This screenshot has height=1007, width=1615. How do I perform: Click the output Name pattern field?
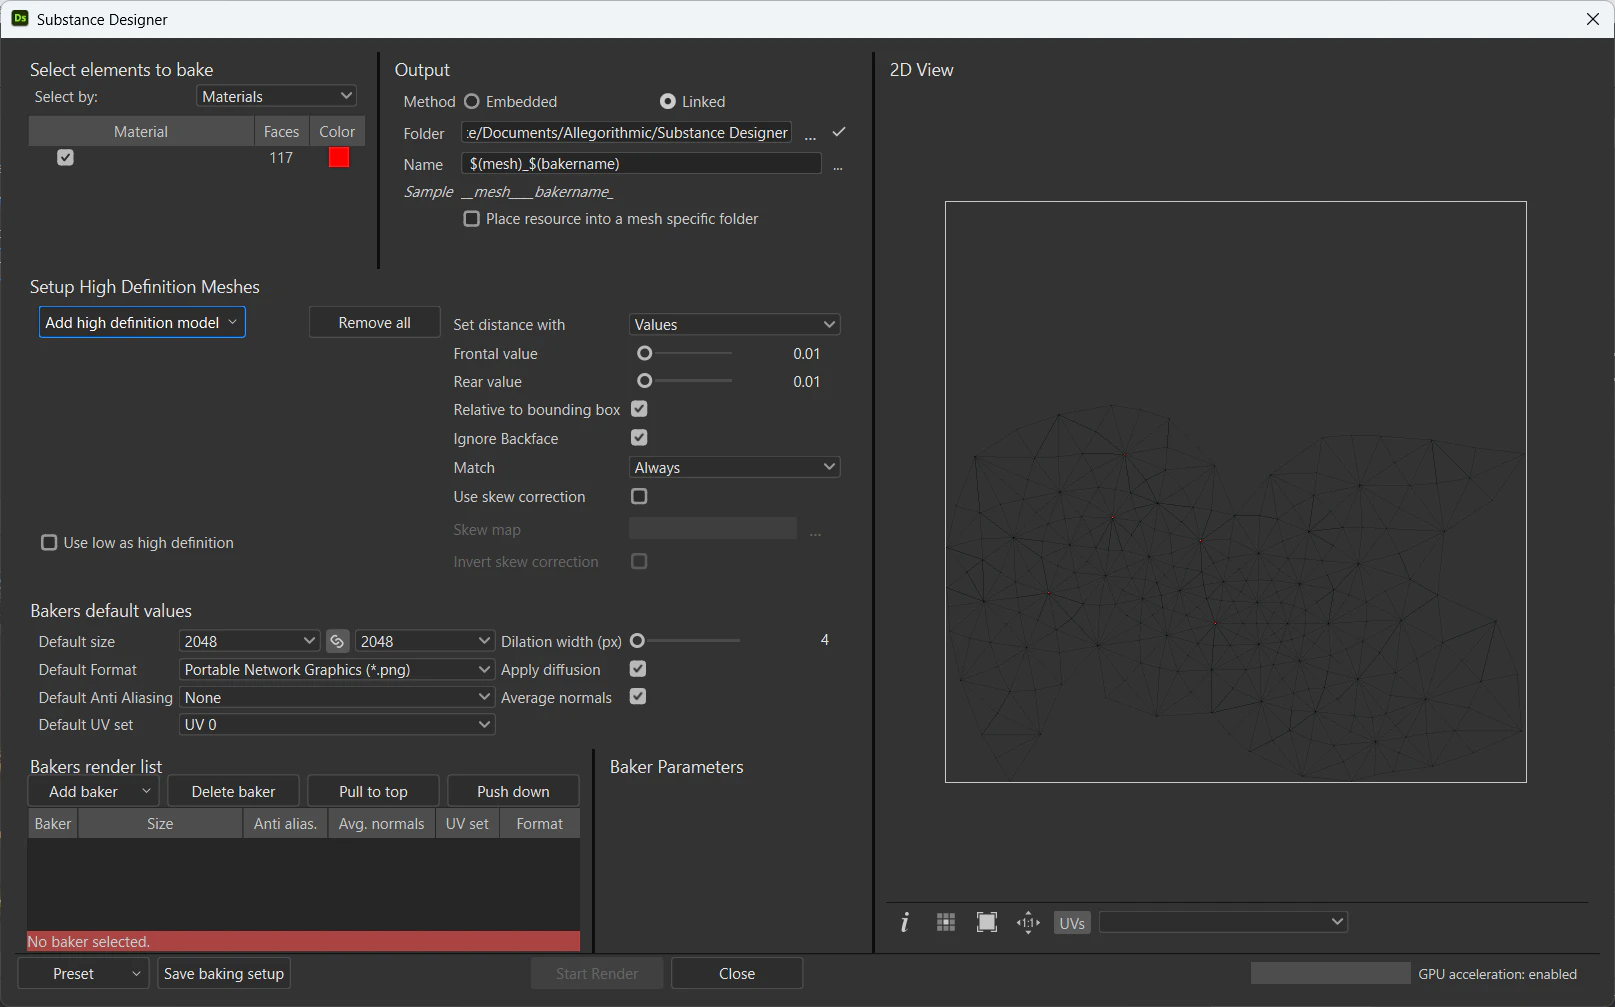pyautogui.click(x=642, y=163)
